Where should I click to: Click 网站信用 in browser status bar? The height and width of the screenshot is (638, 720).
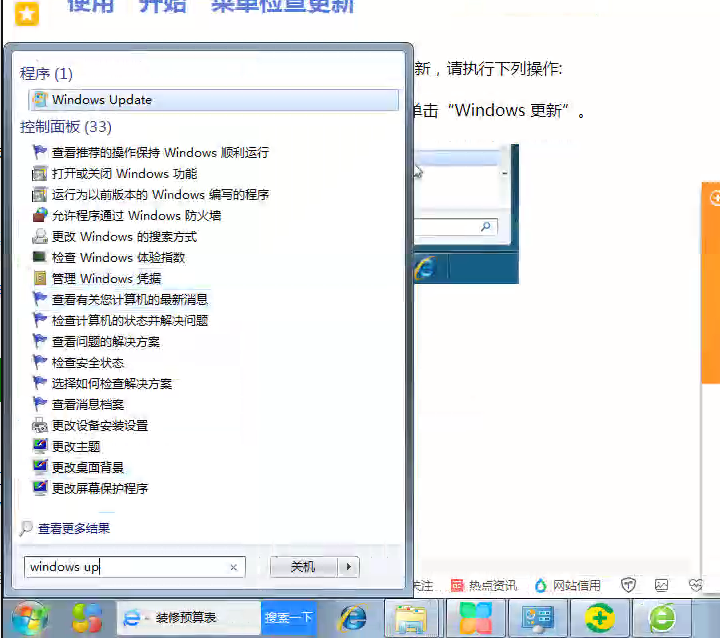[568, 586]
